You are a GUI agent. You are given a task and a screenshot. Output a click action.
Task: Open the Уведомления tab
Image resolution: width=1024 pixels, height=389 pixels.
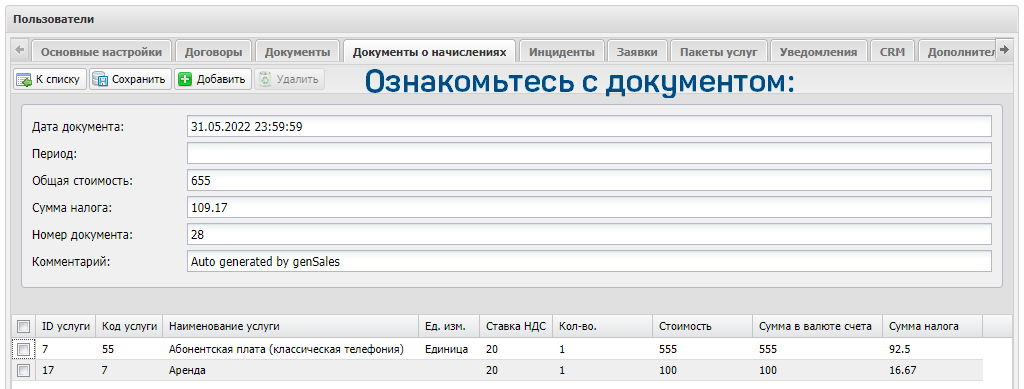click(818, 52)
